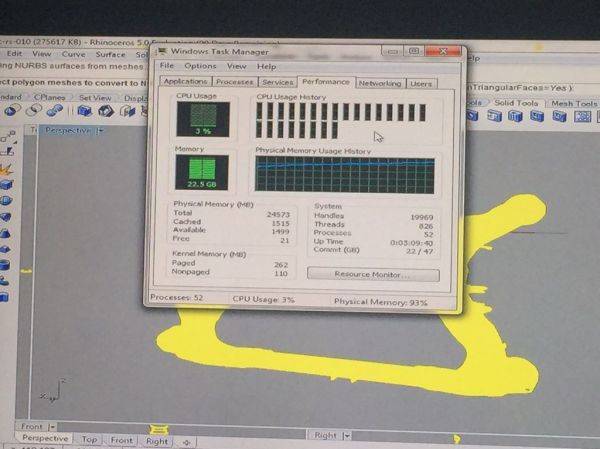Open Rhino's Surface menu

(110, 55)
